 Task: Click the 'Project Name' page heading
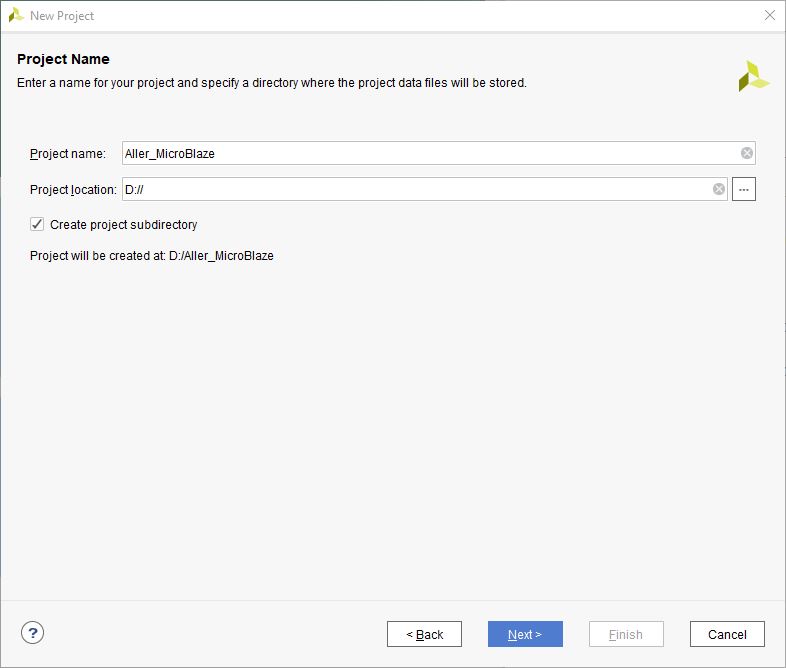63,59
